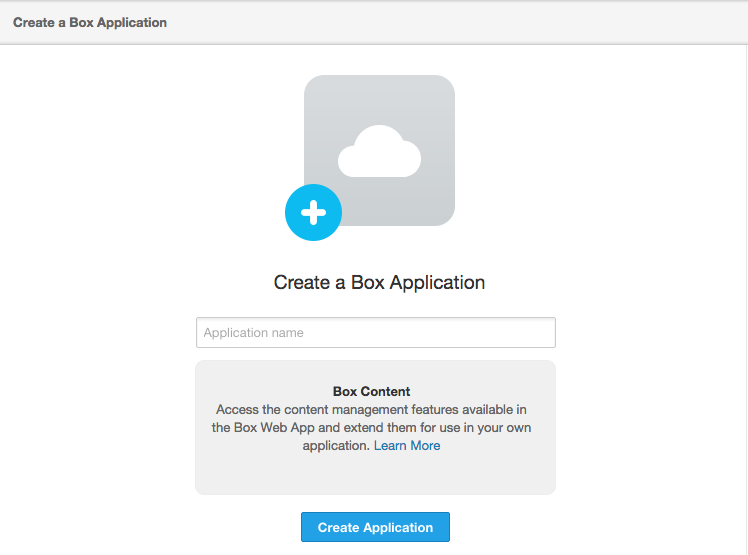Click the blue plus icon

pyautogui.click(x=313, y=212)
